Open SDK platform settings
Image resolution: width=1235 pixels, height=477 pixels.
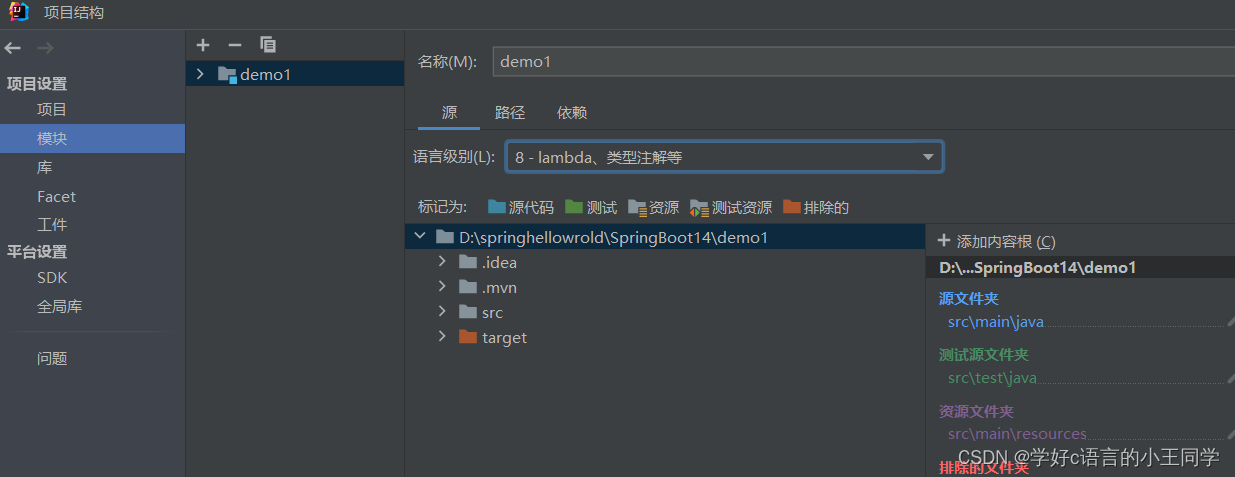[52, 278]
